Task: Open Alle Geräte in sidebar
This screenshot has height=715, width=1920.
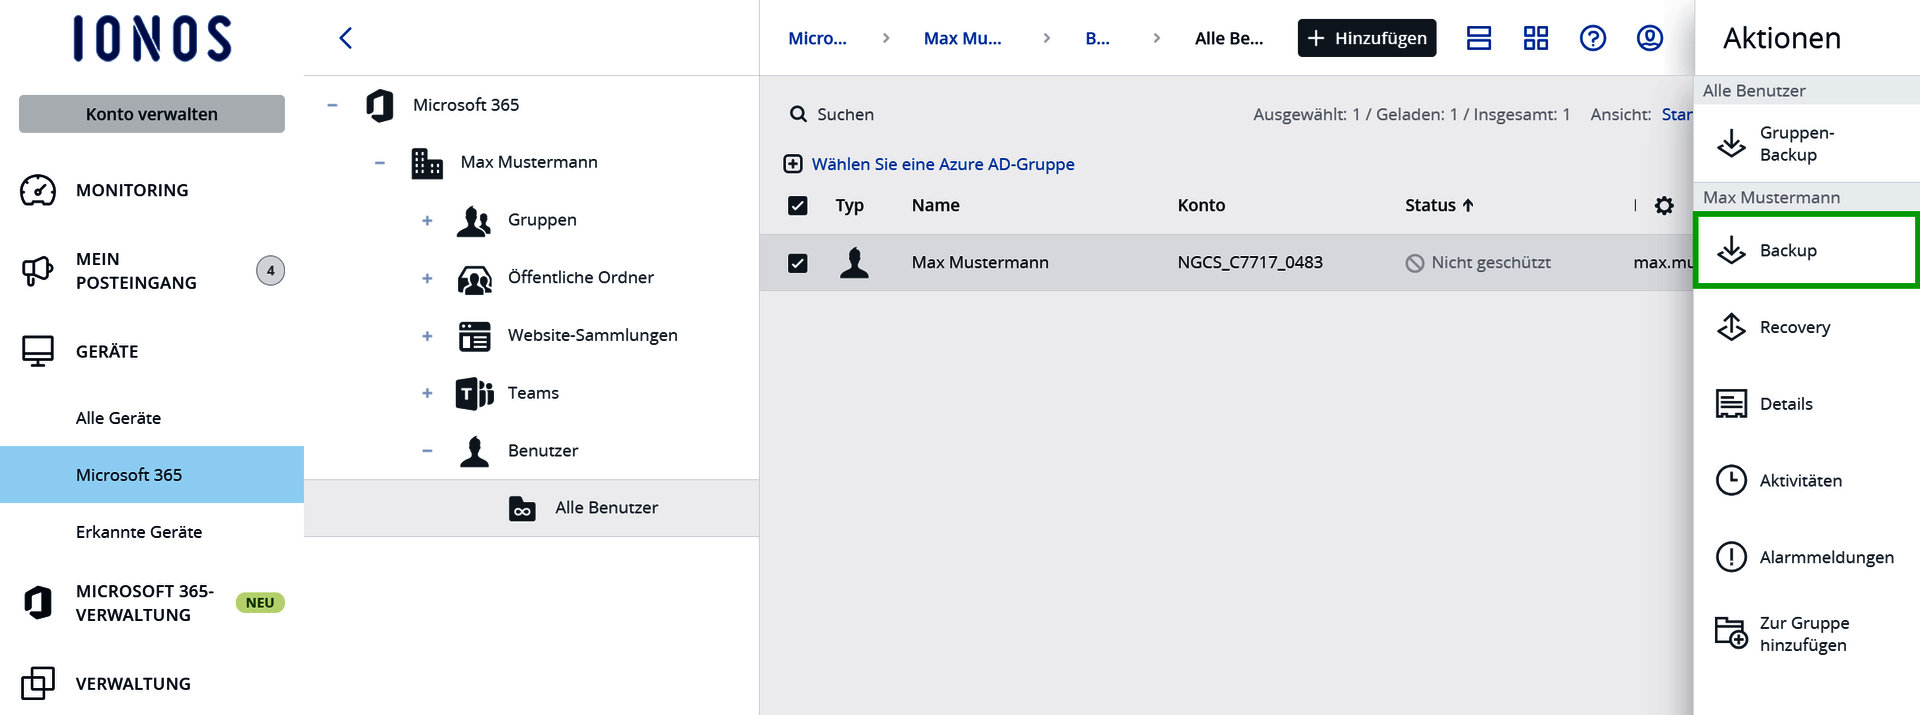Action: pos(118,418)
